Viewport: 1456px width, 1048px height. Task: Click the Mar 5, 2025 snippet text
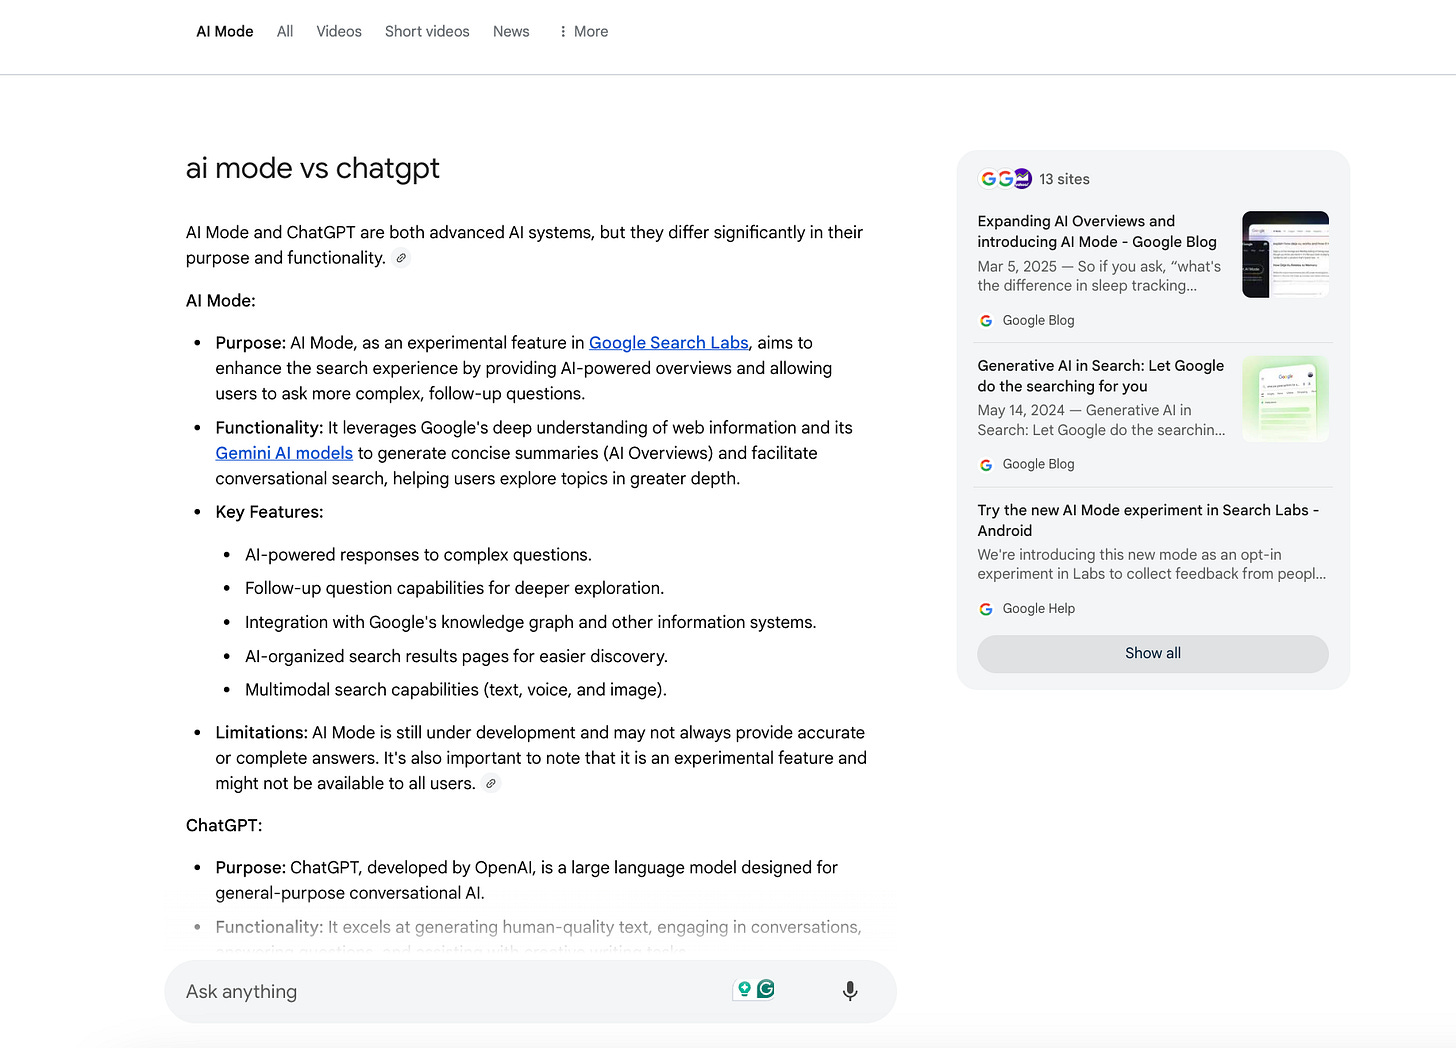click(x=1099, y=277)
